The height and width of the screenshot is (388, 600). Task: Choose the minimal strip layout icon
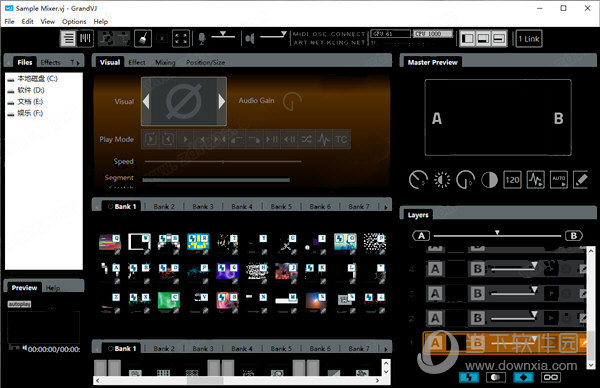click(x=499, y=39)
